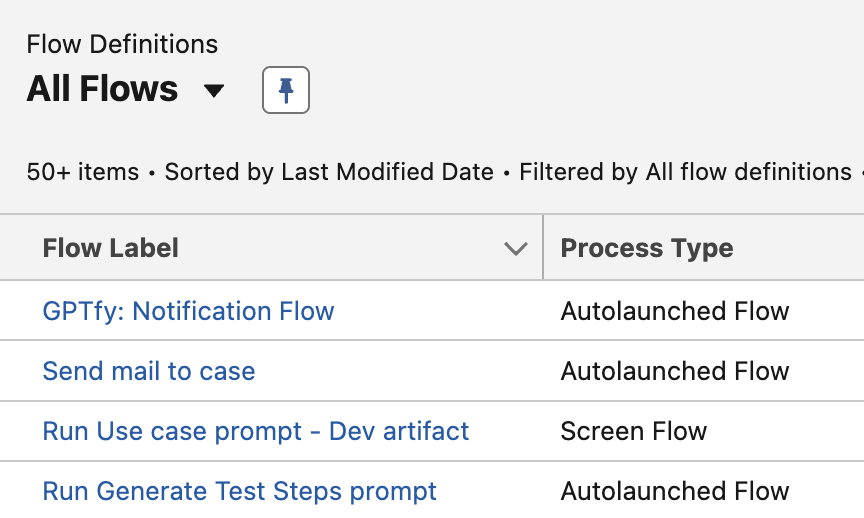The width and height of the screenshot is (864, 518).
Task: Click the Filtered by All flow definitions text
Action: point(685,172)
